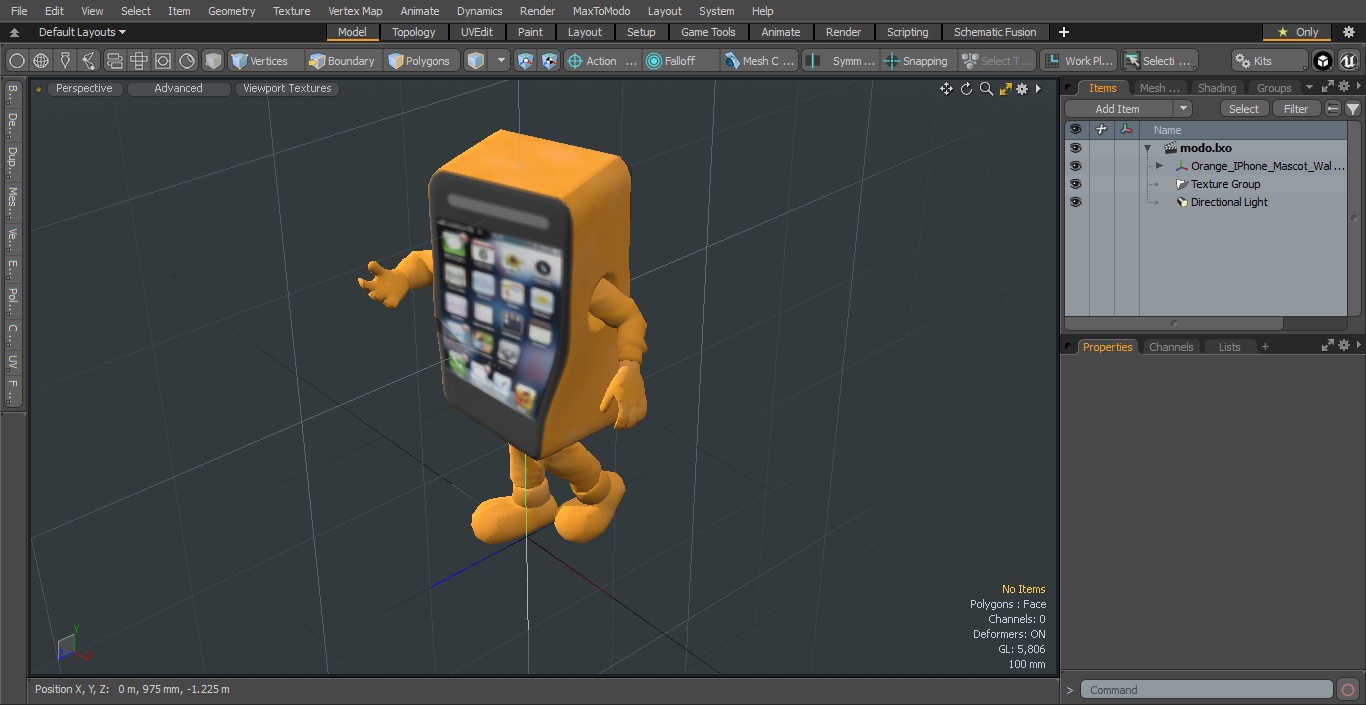Open the Vertex Map menu
The width and height of the screenshot is (1366, 705).
(x=355, y=11)
